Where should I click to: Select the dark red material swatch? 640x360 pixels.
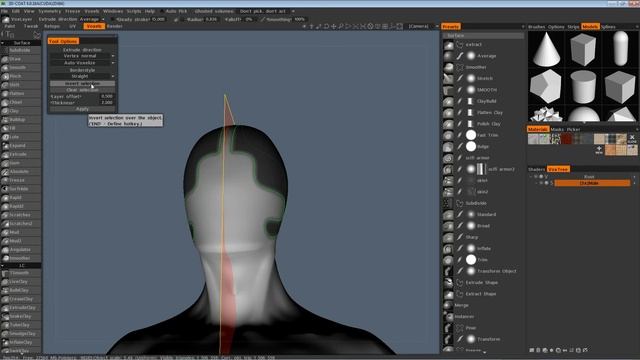click(566, 139)
